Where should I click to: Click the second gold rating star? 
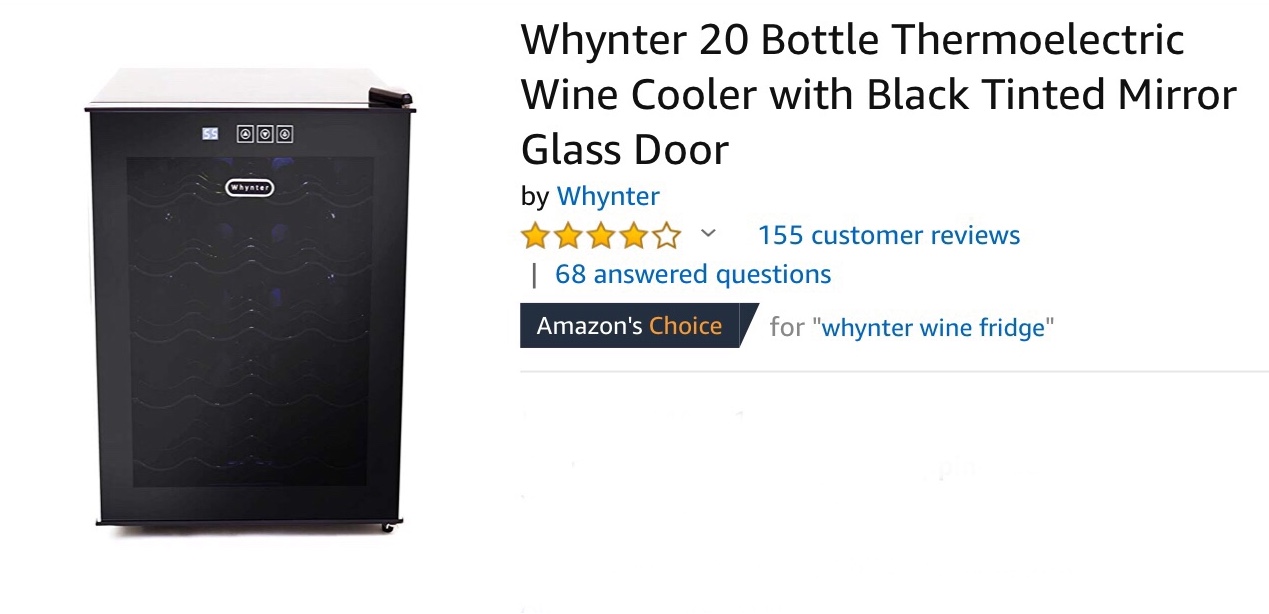(568, 236)
